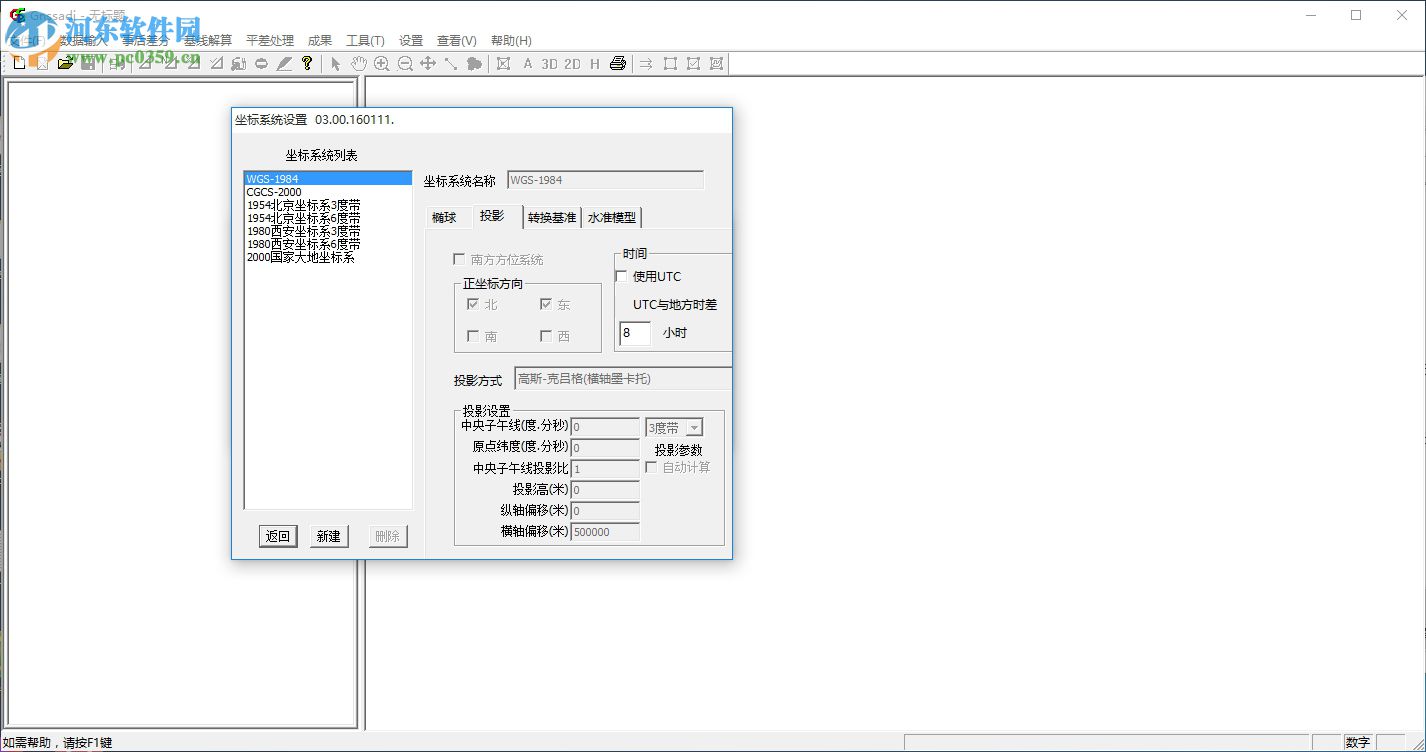Switch to the 椭球 tab
1426x752 pixels.
pos(444,217)
